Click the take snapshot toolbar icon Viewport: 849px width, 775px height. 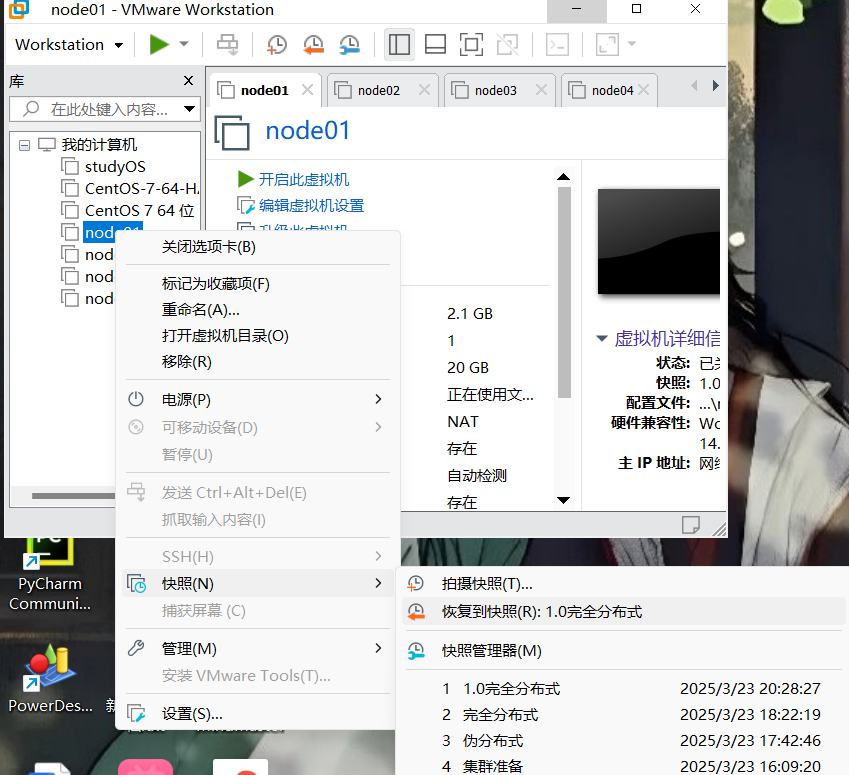[x=277, y=44]
